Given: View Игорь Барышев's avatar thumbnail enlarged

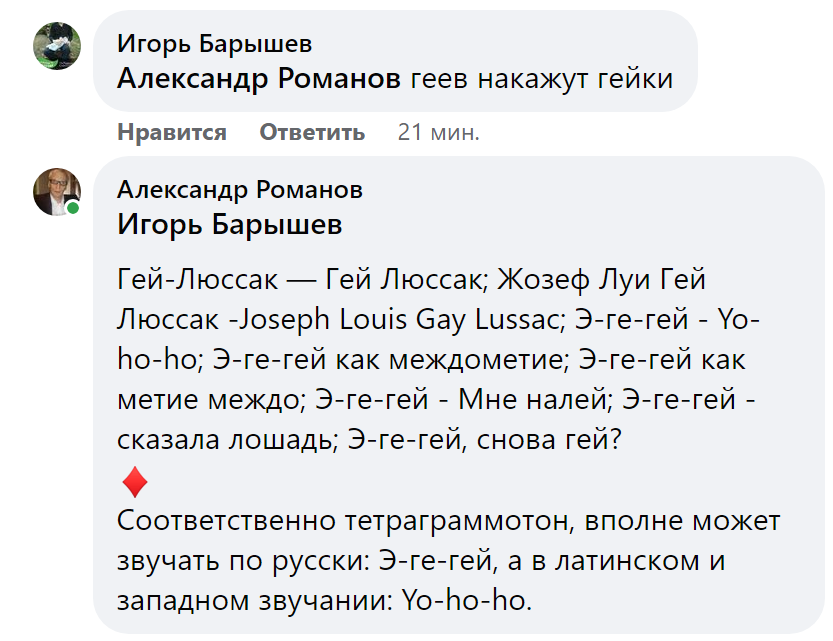Looking at the screenshot, I should [55, 48].
